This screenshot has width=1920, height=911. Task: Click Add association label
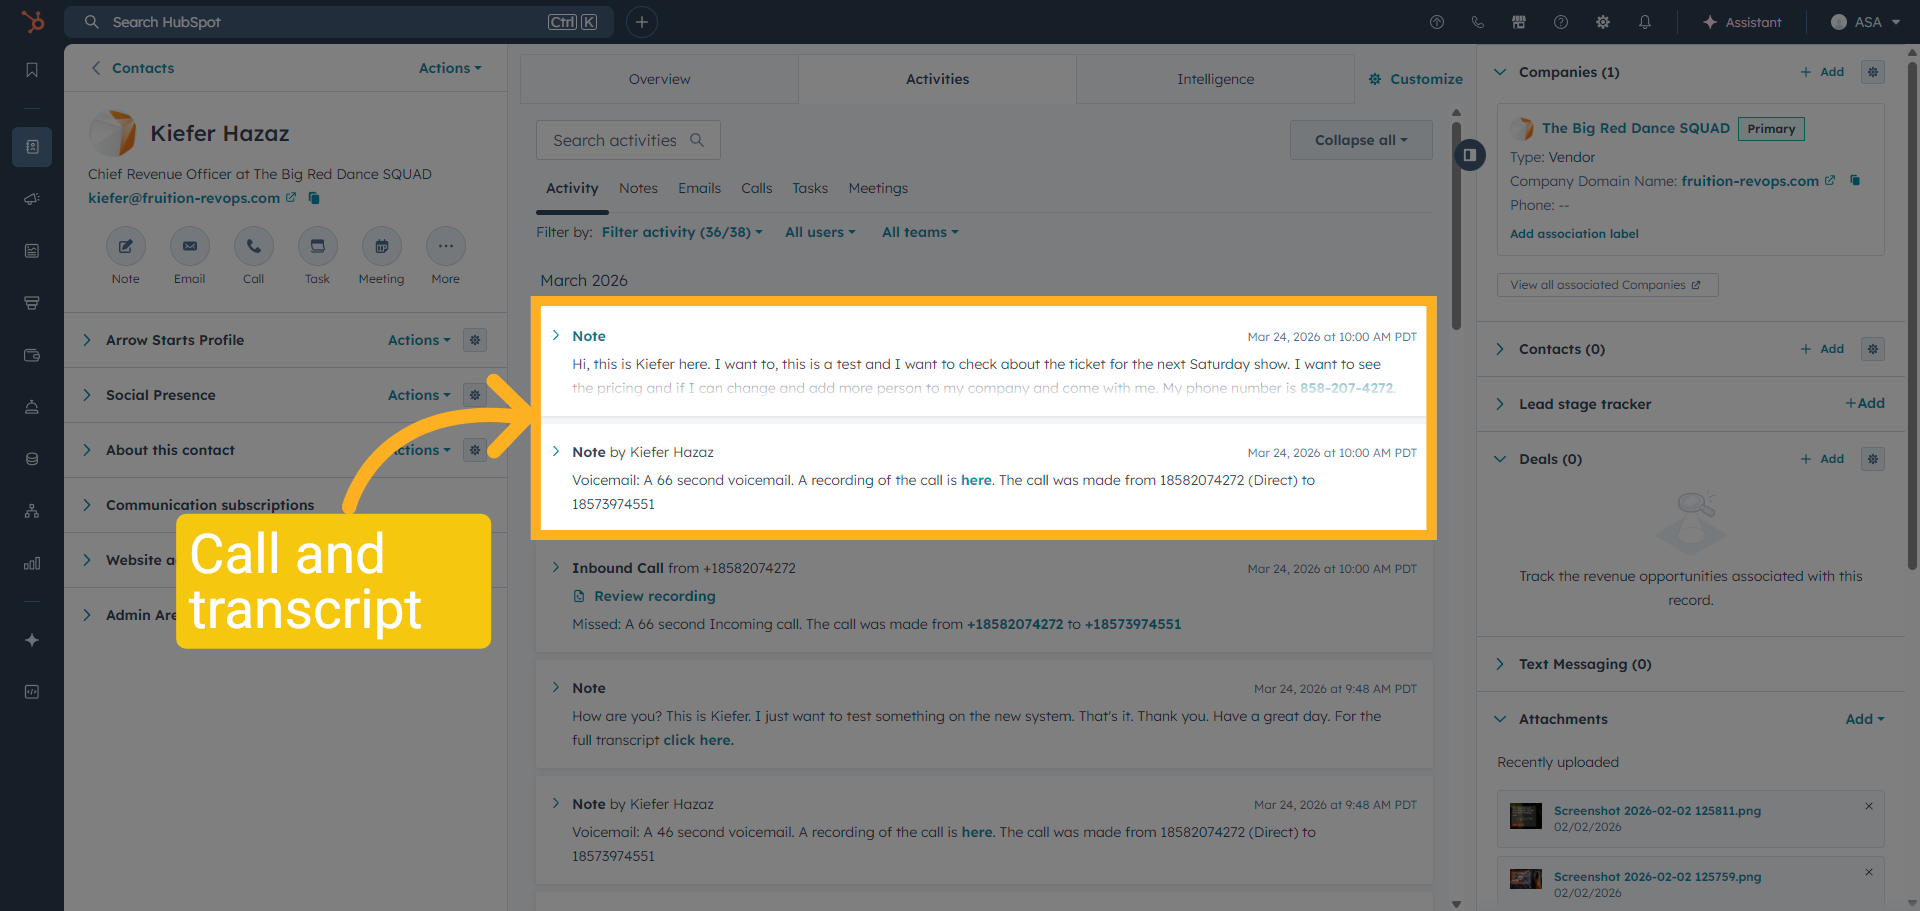coord(1574,234)
